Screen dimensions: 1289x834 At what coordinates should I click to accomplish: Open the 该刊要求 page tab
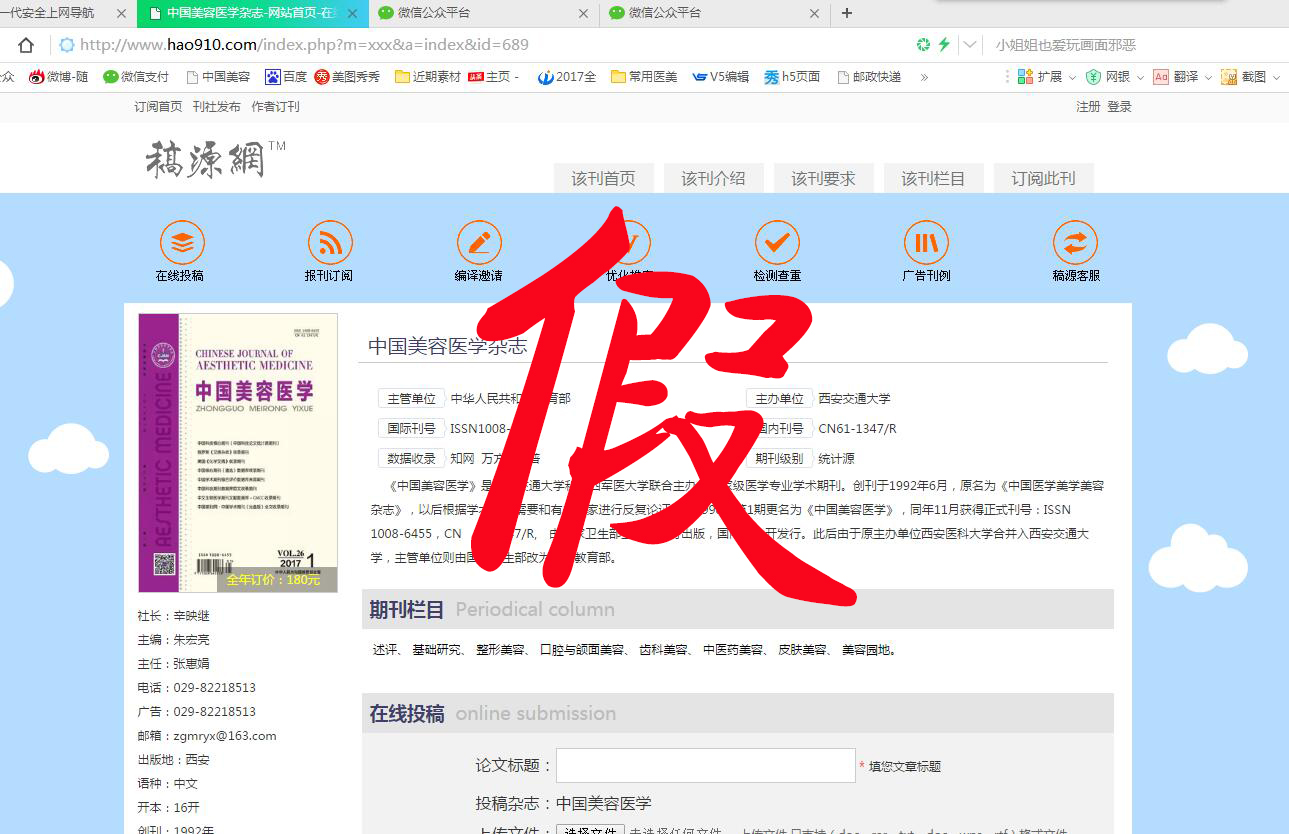pos(823,179)
